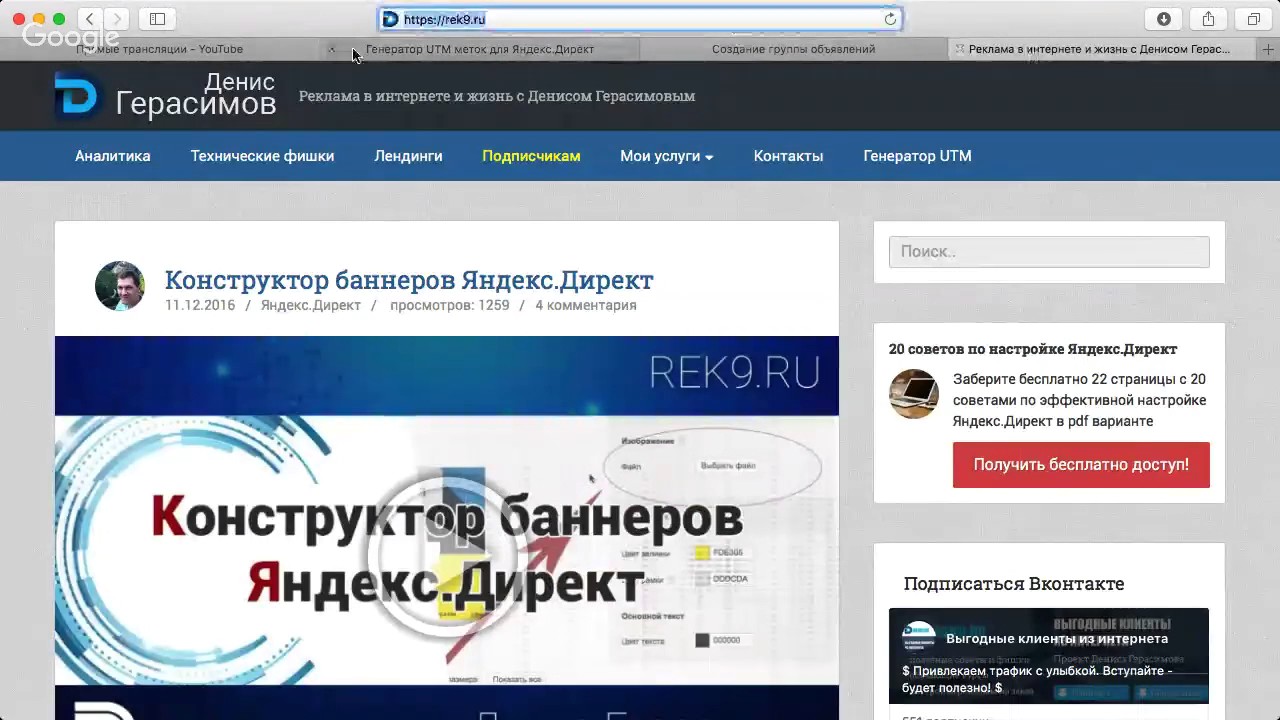Open Технические фишки menu item
Image resolution: width=1280 pixels, height=720 pixels.
point(263,156)
